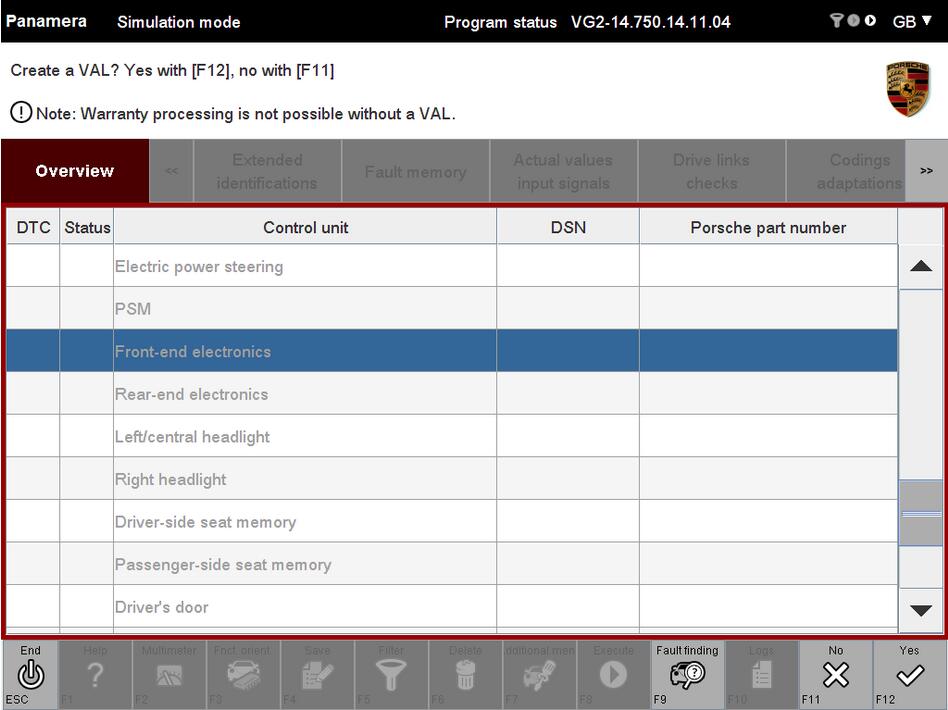Open the GB language dropdown
This screenshot has height=710, width=948.
pyautogui.click(x=912, y=22)
